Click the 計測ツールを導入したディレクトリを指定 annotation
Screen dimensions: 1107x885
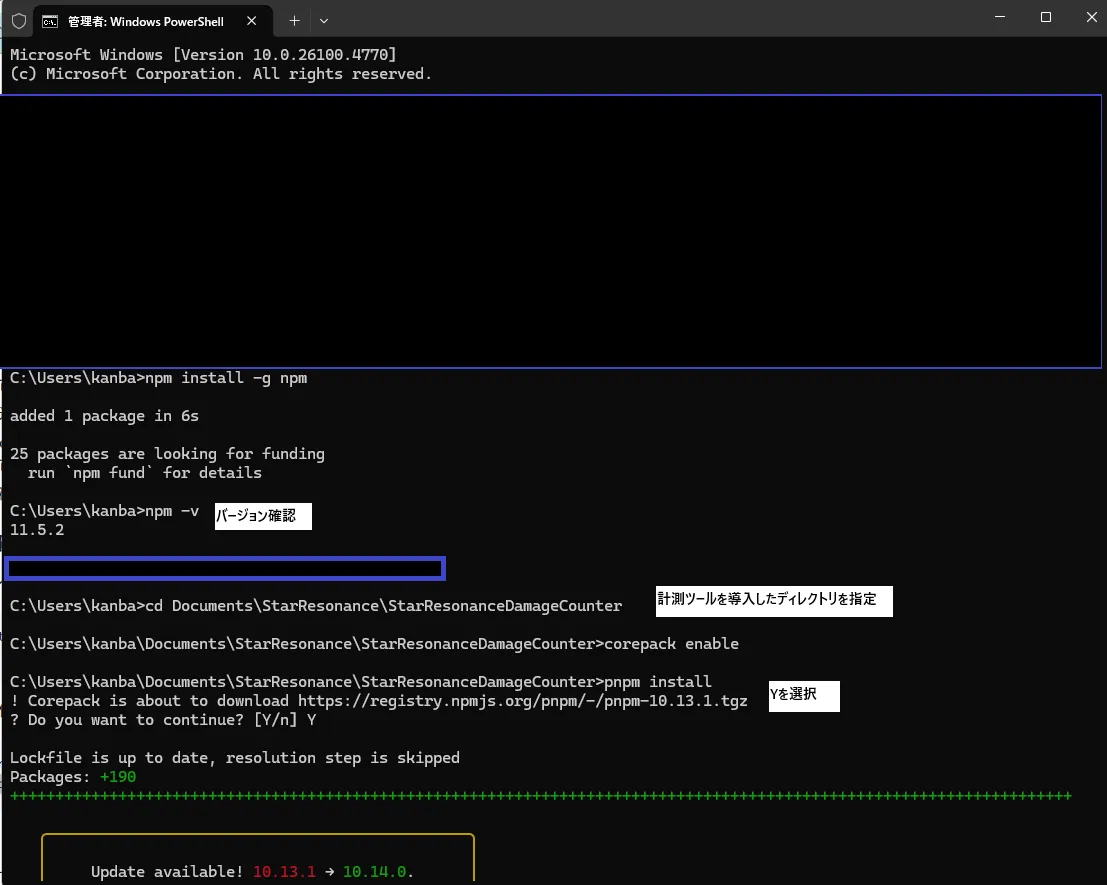pyautogui.click(x=773, y=601)
